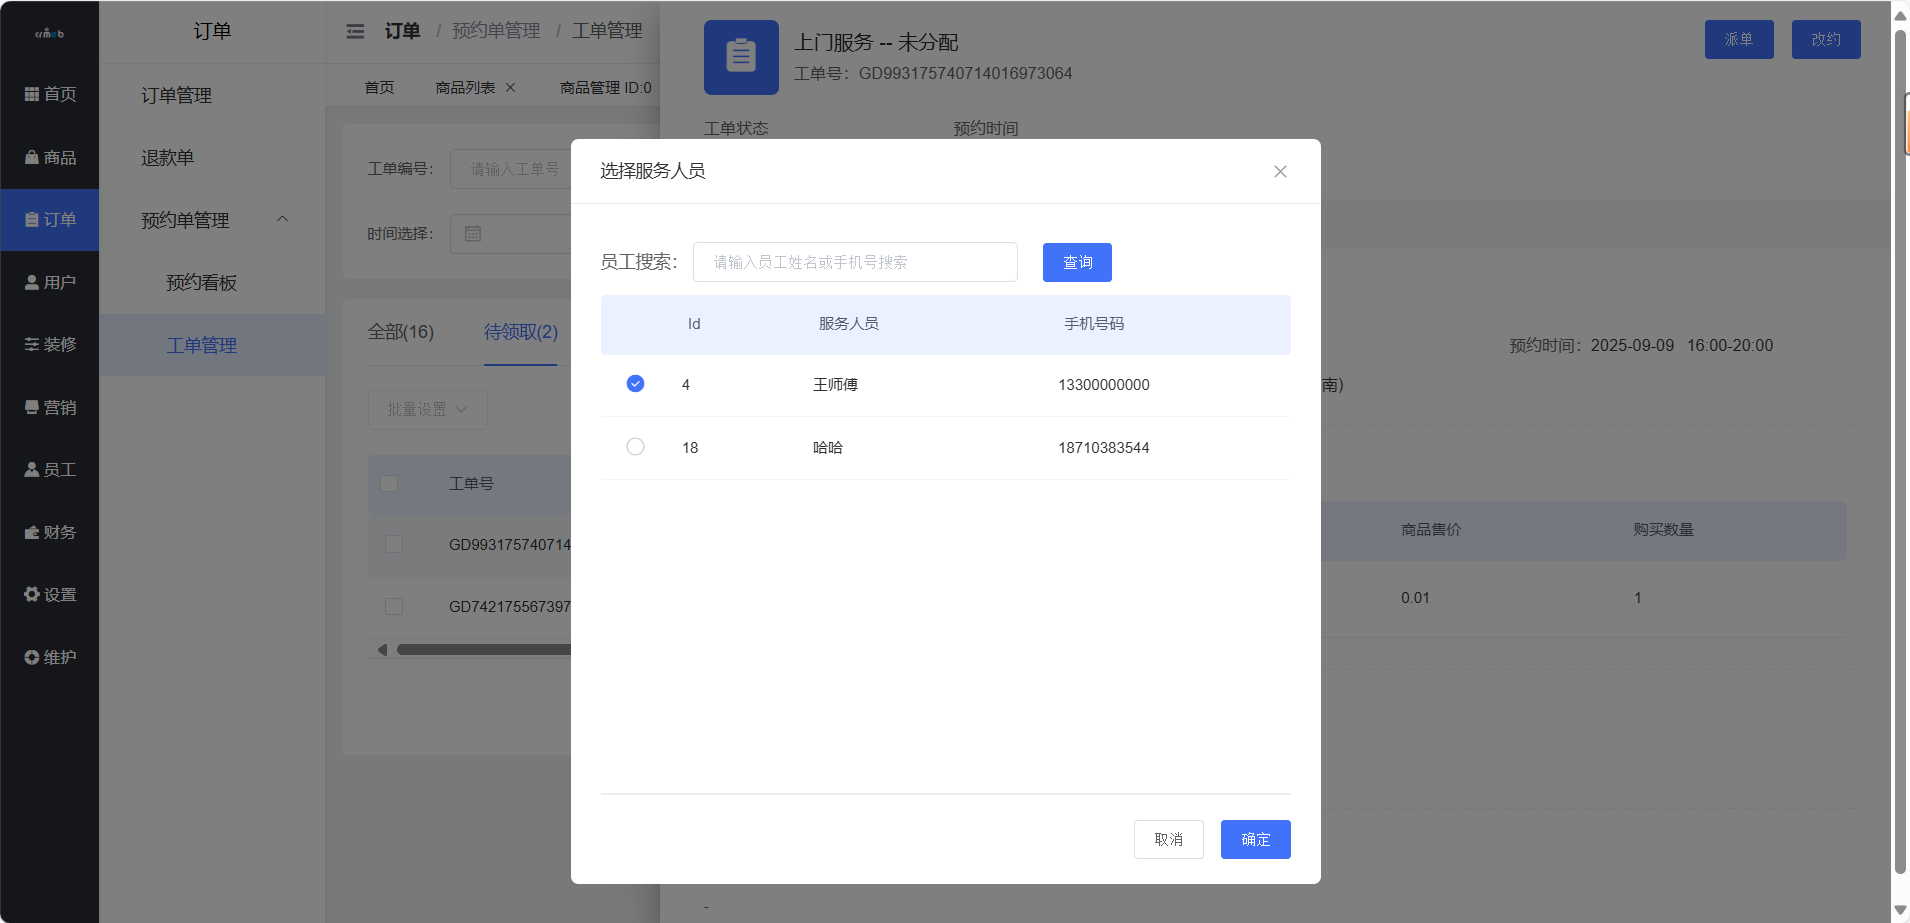
Task: Select radio button for employee 王师傅
Action: [x=634, y=383]
